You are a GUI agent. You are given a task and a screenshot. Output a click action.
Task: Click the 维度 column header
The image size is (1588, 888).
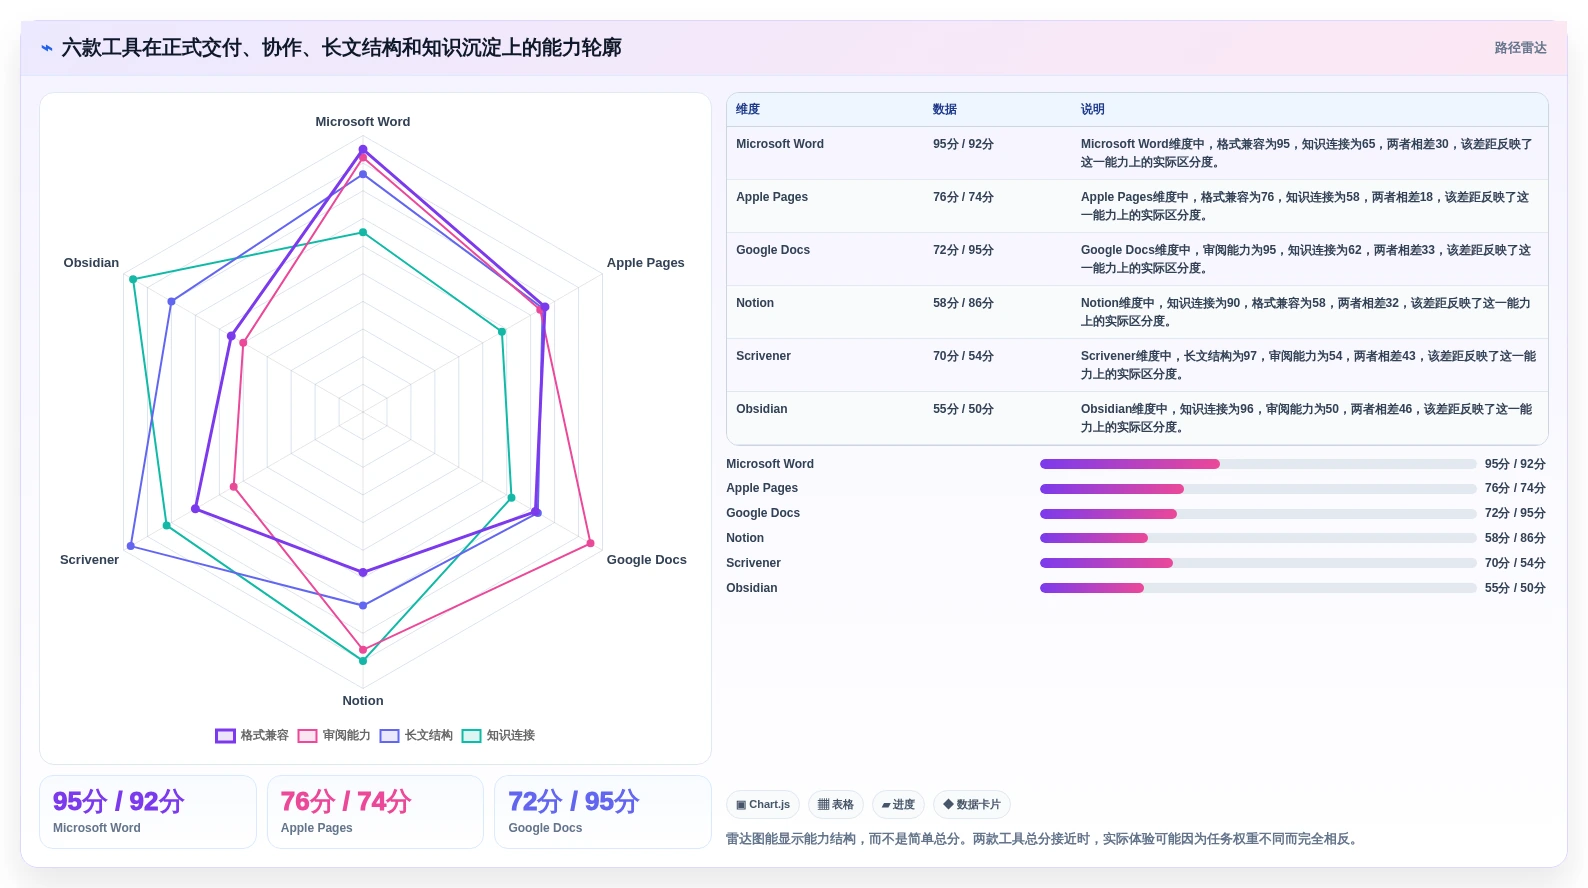click(748, 109)
